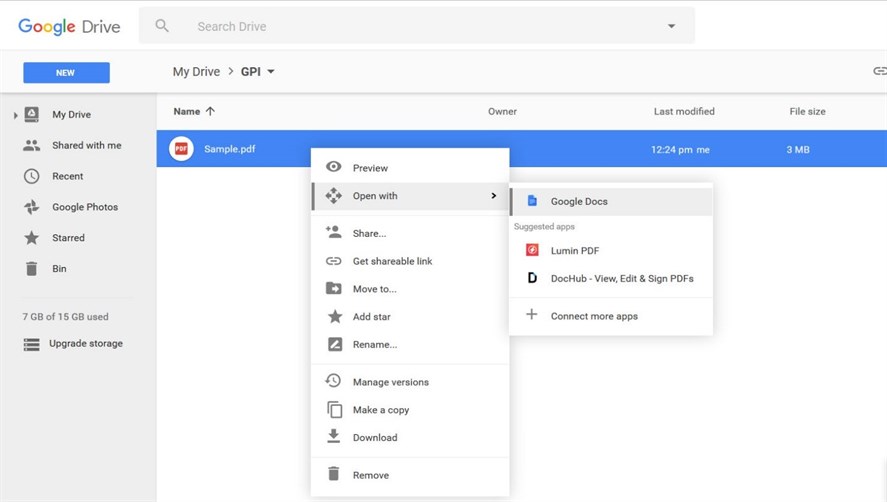This screenshot has height=502, width=887.
Task: Click the magnifier search icon
Action: coord(162,26)
